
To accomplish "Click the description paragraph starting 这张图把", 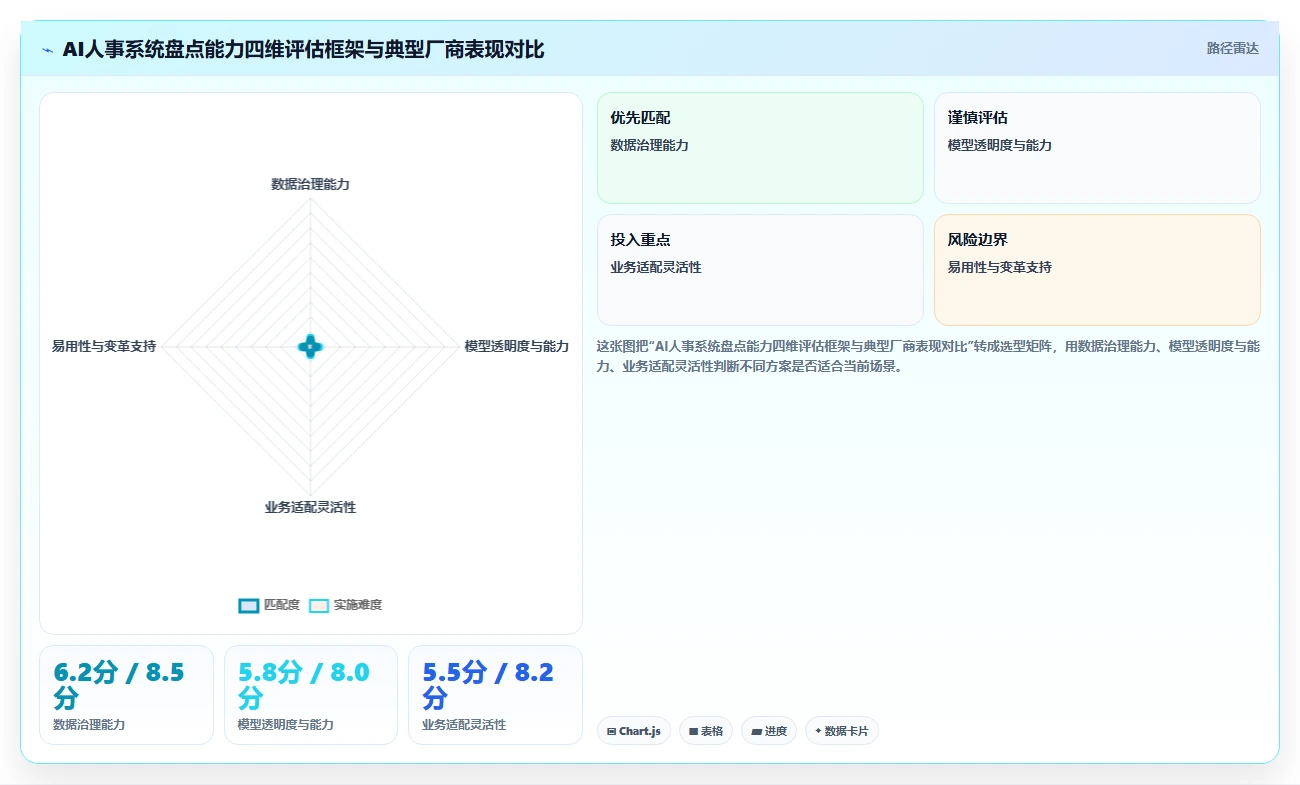I will 928,356.
